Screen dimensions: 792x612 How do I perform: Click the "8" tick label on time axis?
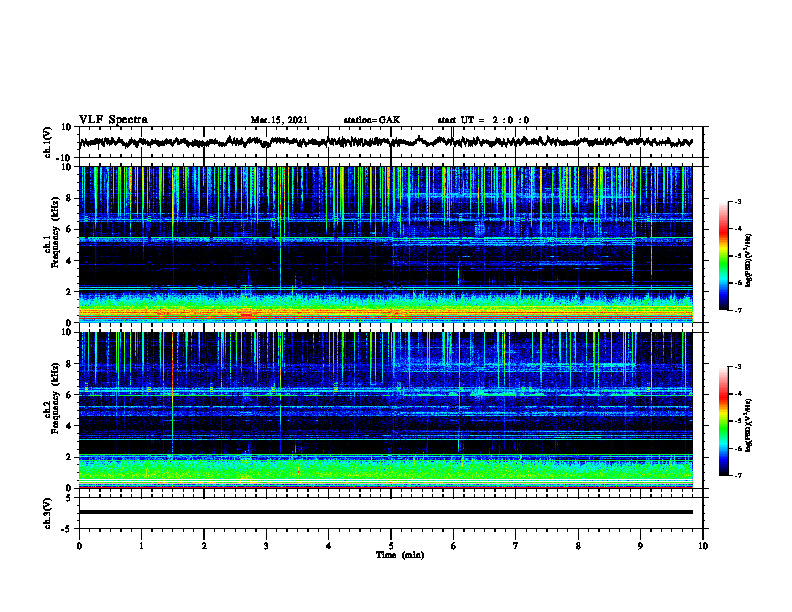pos(578,546)
